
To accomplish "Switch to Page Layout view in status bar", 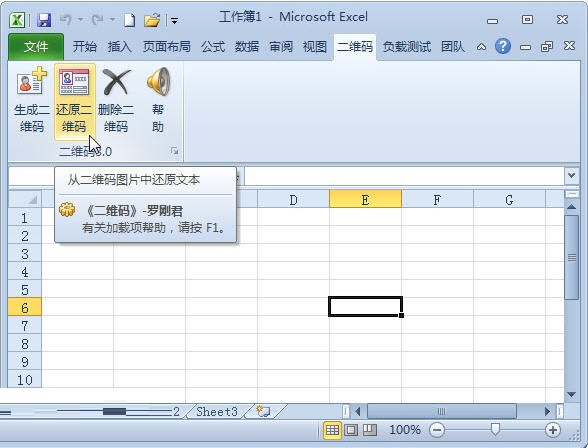I will click(x=351, y=430).
